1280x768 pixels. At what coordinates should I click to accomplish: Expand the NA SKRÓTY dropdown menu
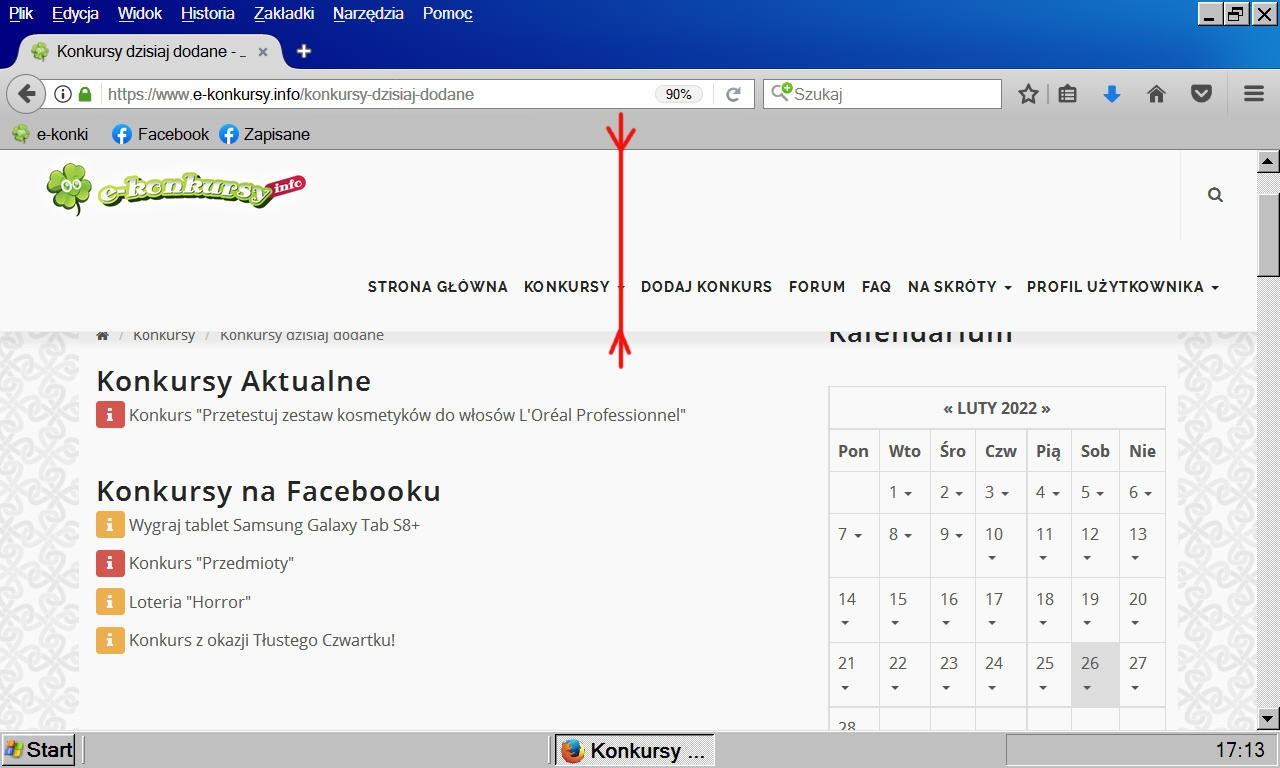pos(959,287)
